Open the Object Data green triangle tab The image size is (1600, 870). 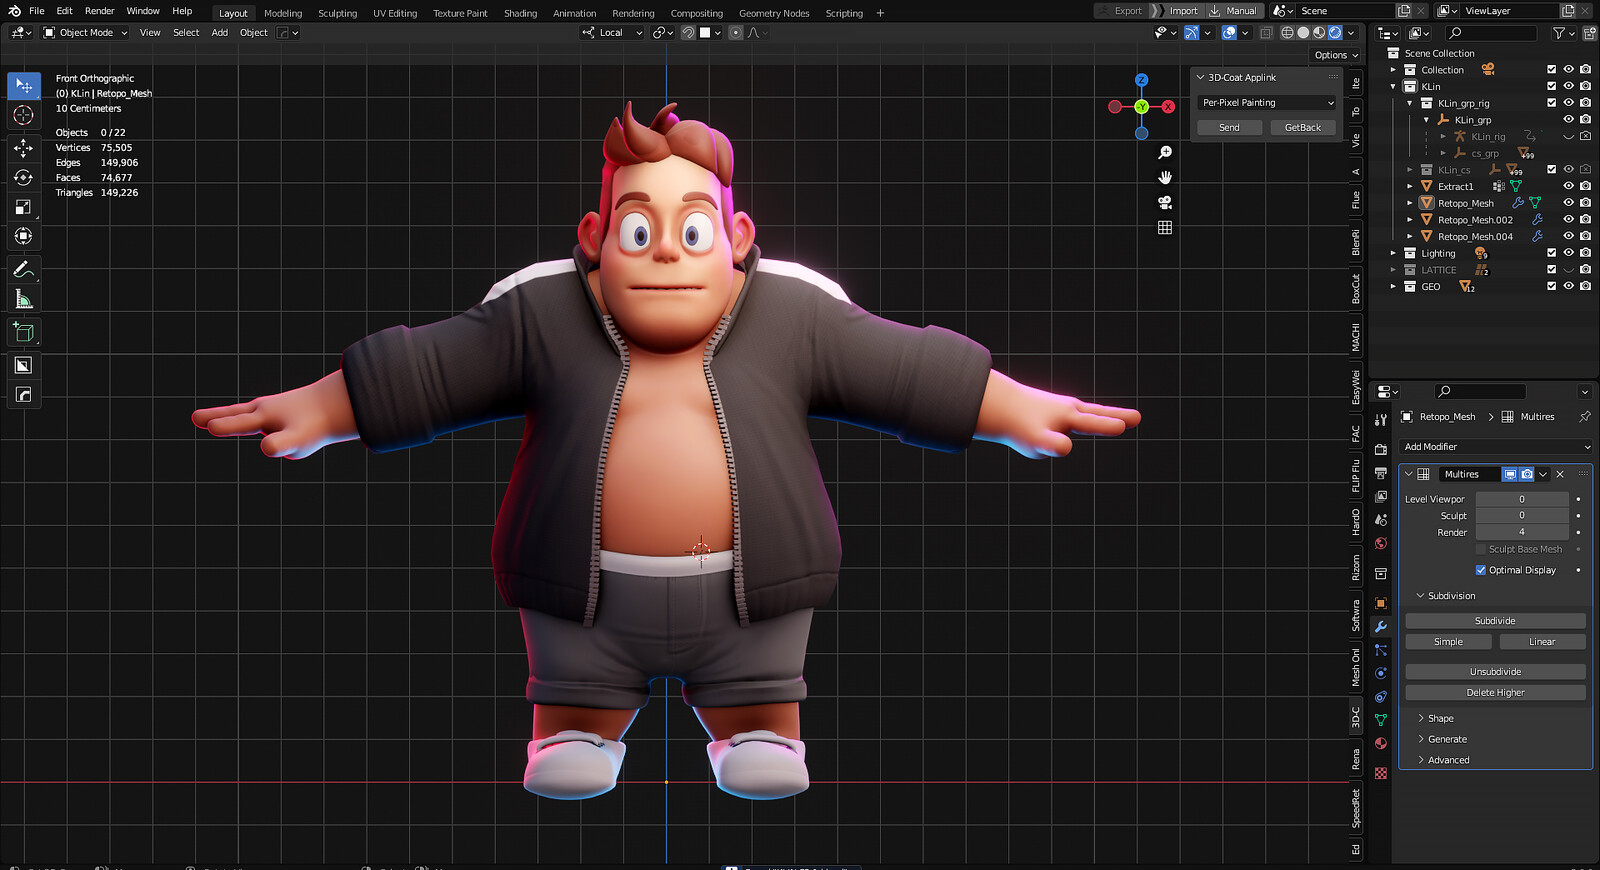[x=1381, y=720]
